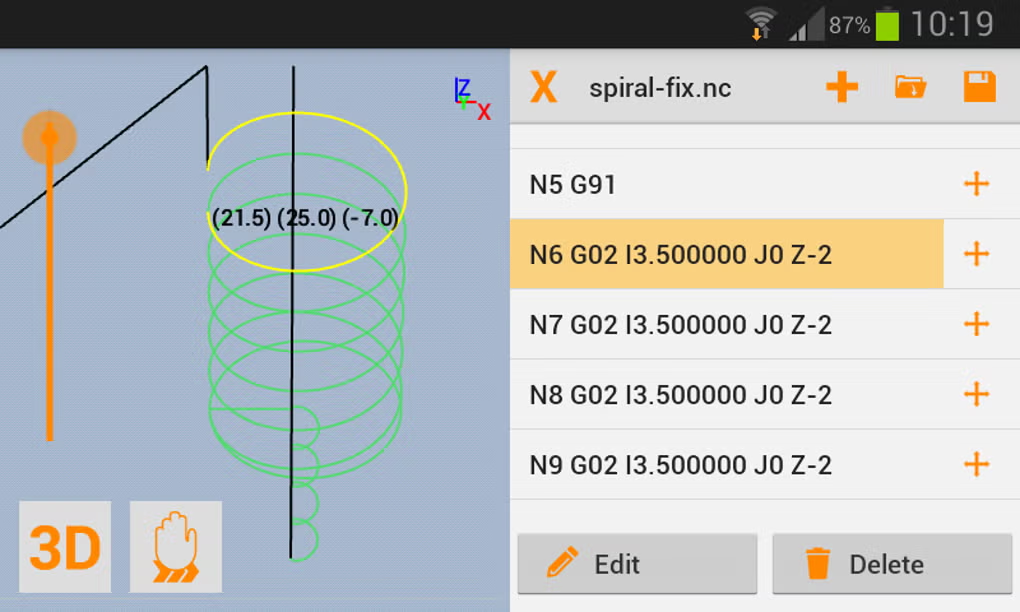Tap the Wi-Fi icon in the status bar
1020x612 pixels.
click(x=759, y=20)
